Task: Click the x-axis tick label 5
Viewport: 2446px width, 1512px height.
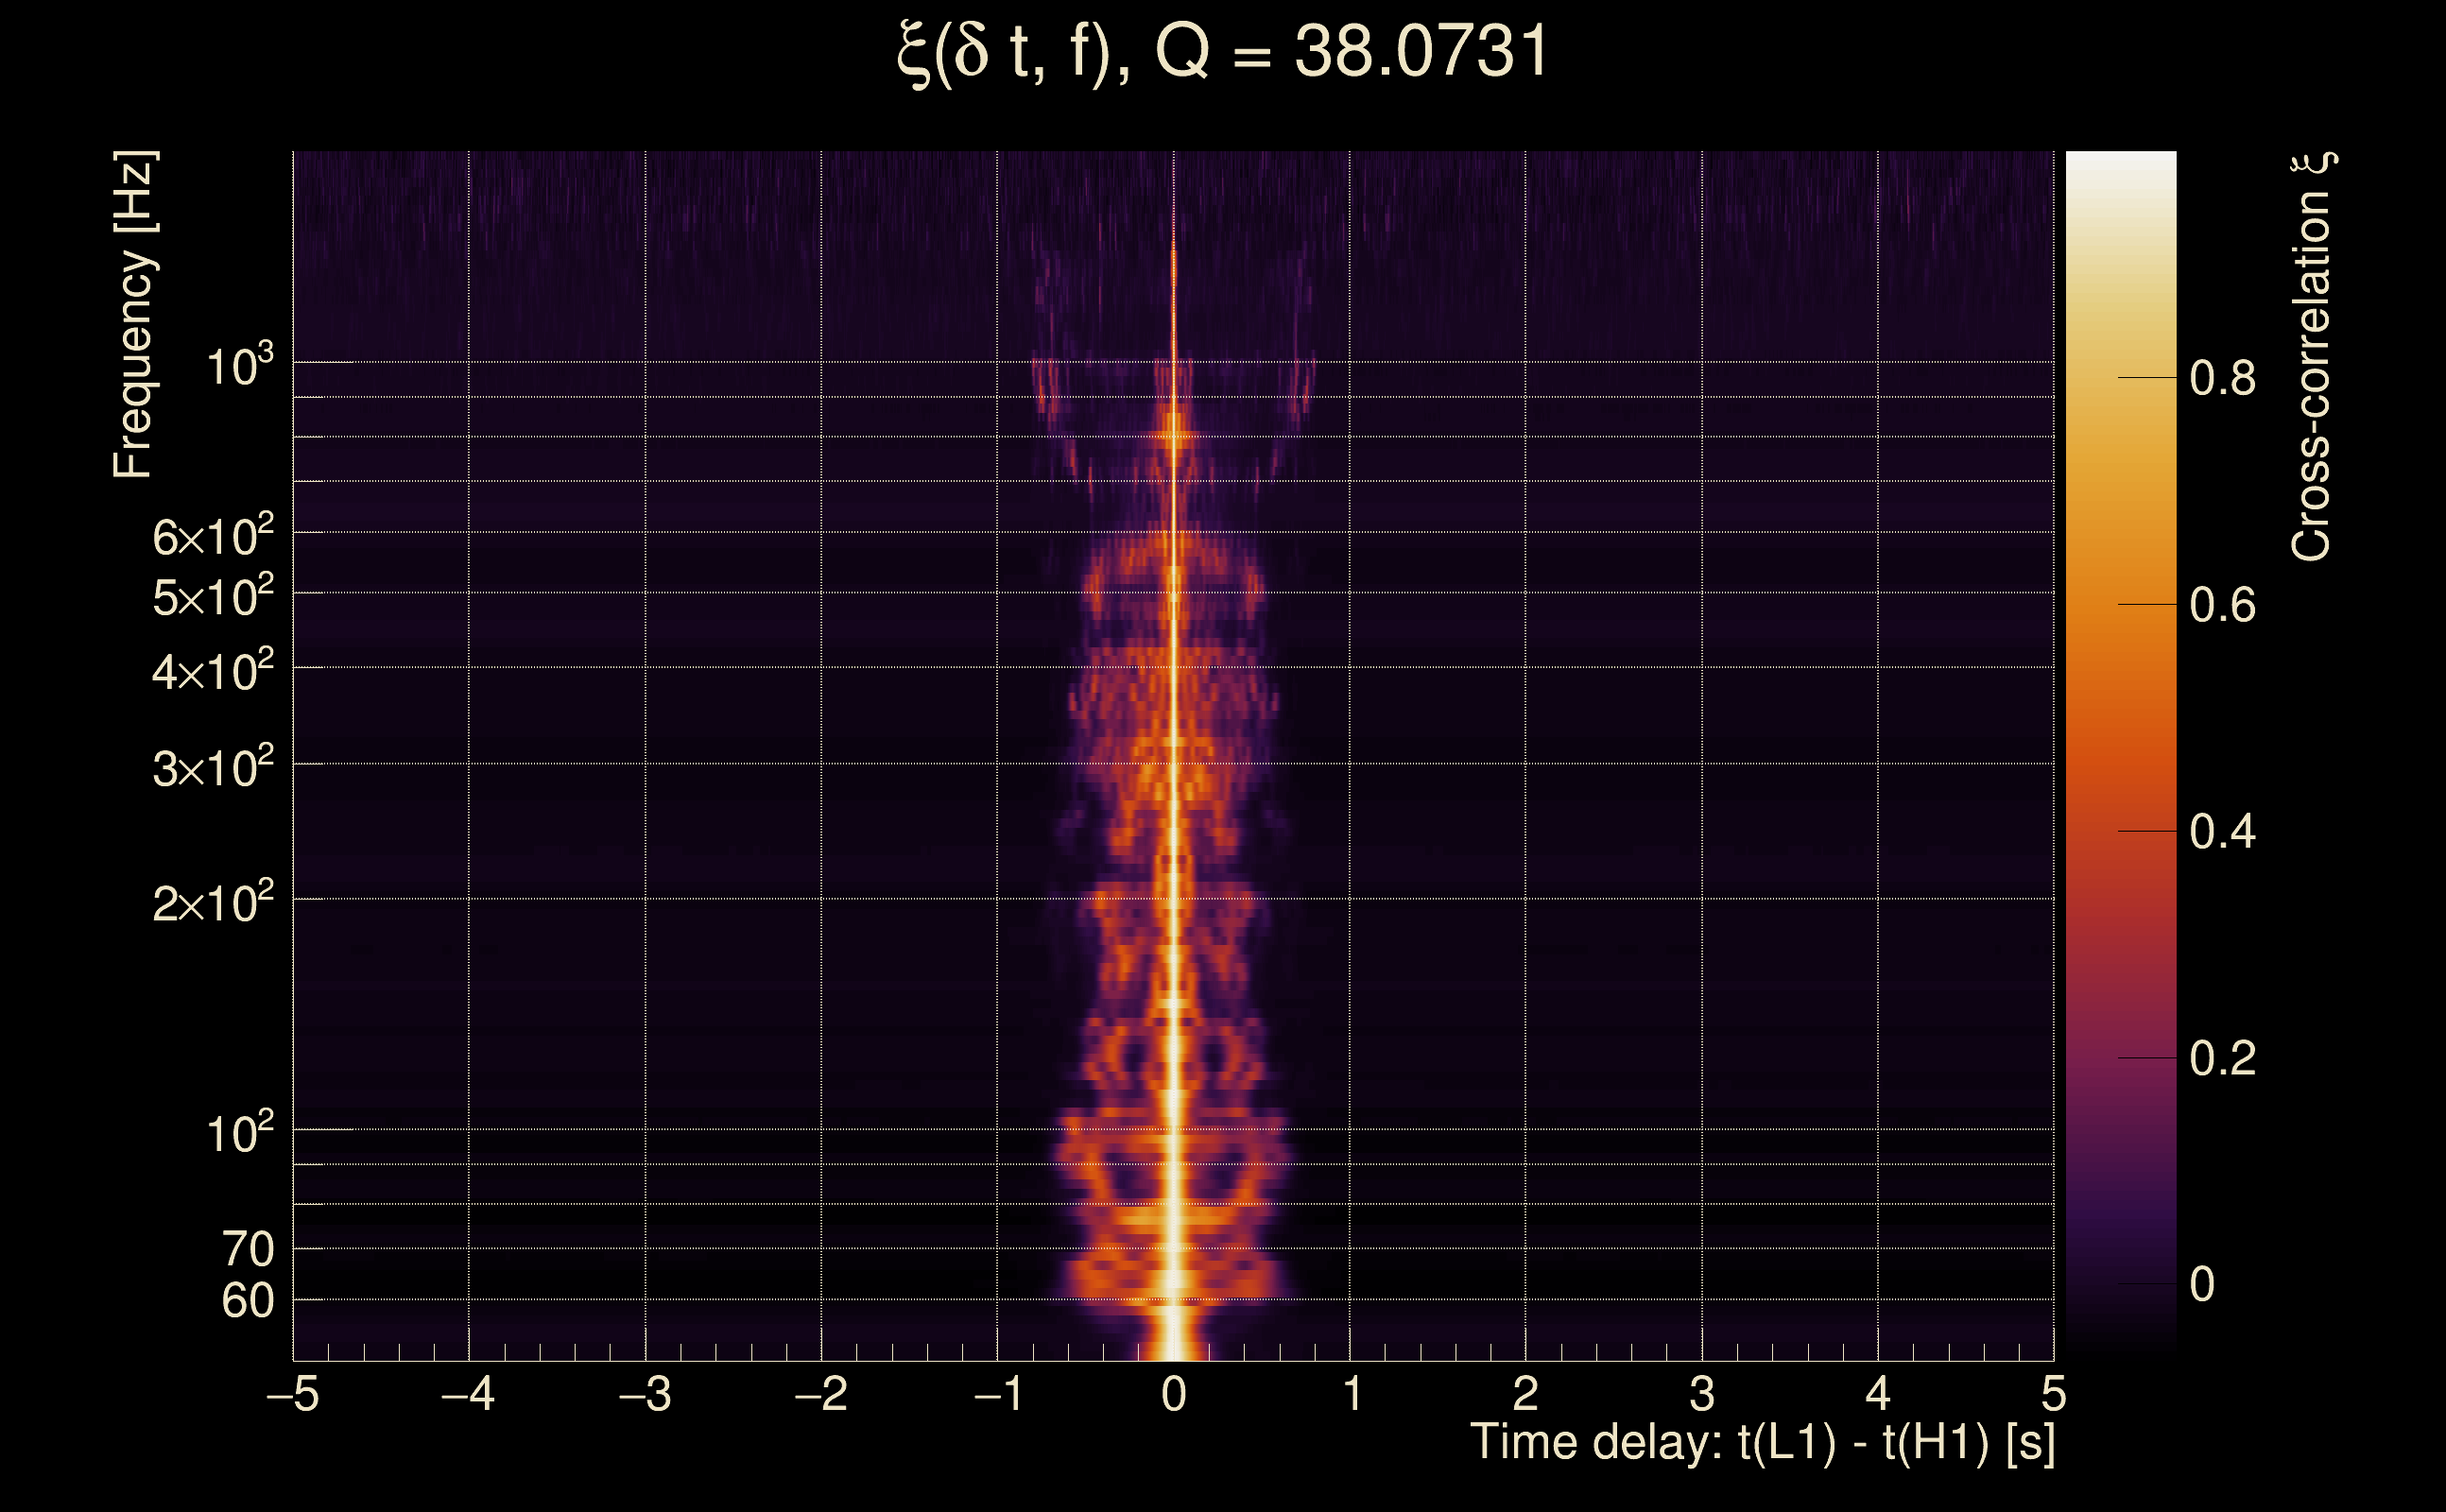Action: coord(2053,1394)
